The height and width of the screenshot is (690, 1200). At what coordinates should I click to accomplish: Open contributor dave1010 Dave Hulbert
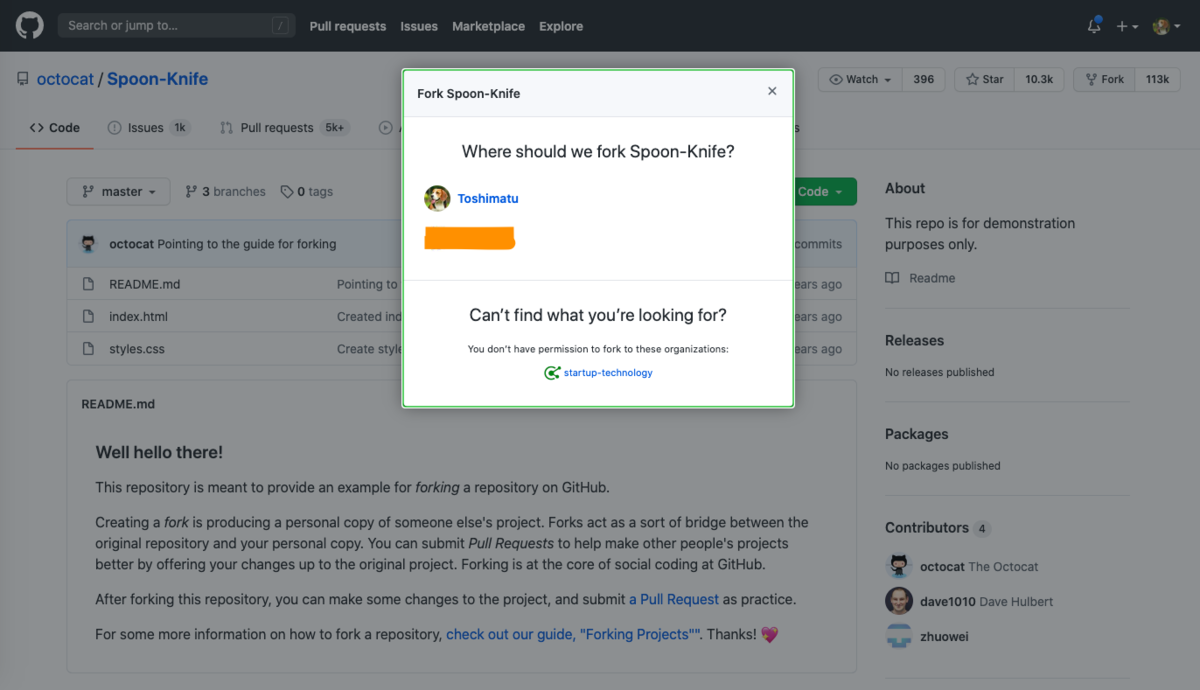click(x=986, y=602)
